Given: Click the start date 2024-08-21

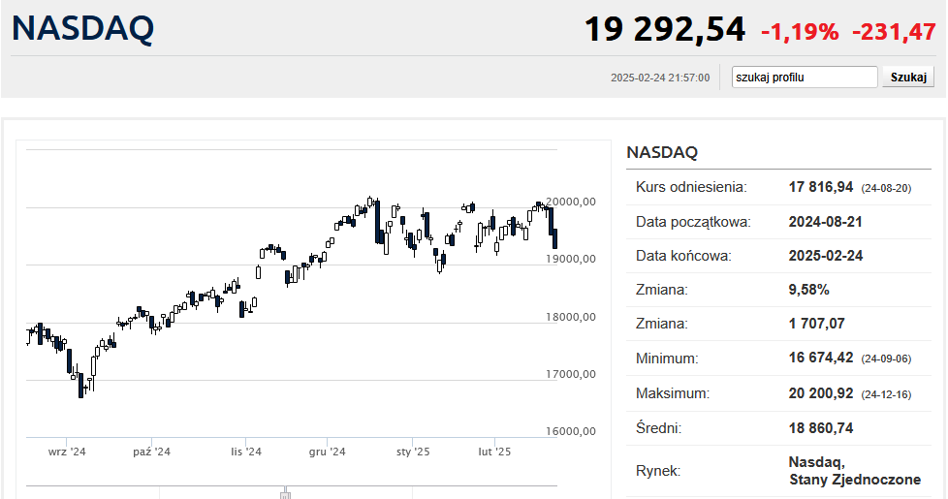Looking at the screenshot, I should pyautogui.click(x=825, y=222).
